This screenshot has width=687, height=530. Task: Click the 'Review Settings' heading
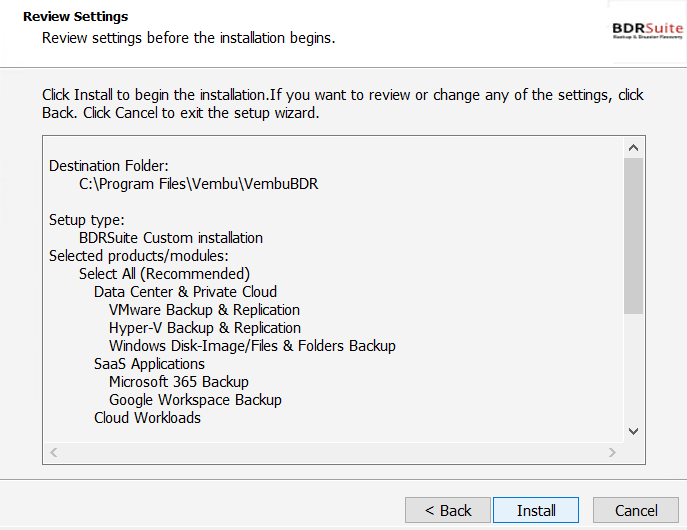tap(75, 17)
